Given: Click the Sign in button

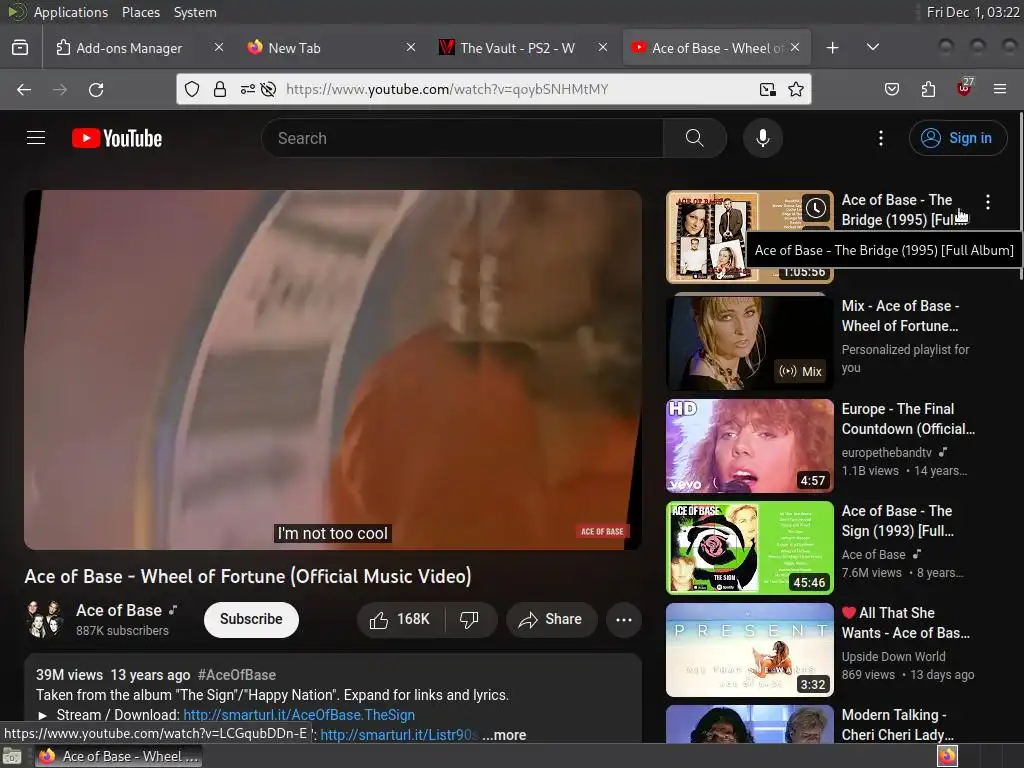Looking at the screenshot, I should tap(957, 138).
